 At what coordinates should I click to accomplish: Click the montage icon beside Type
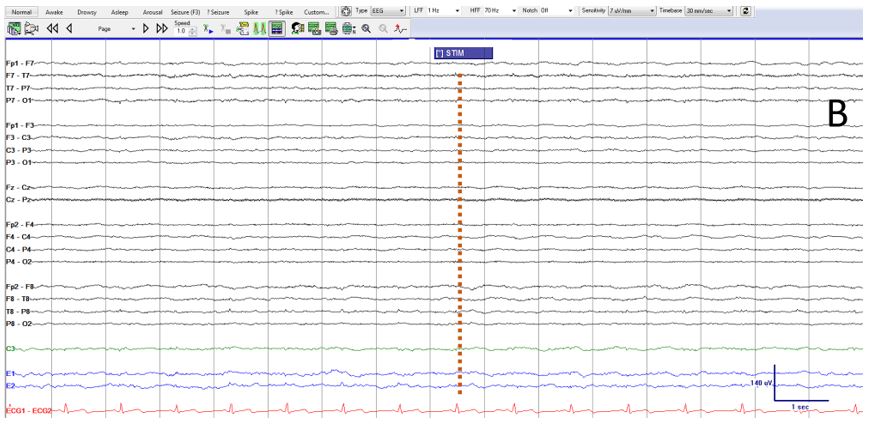pyautogui.click(x=346, y=11)
